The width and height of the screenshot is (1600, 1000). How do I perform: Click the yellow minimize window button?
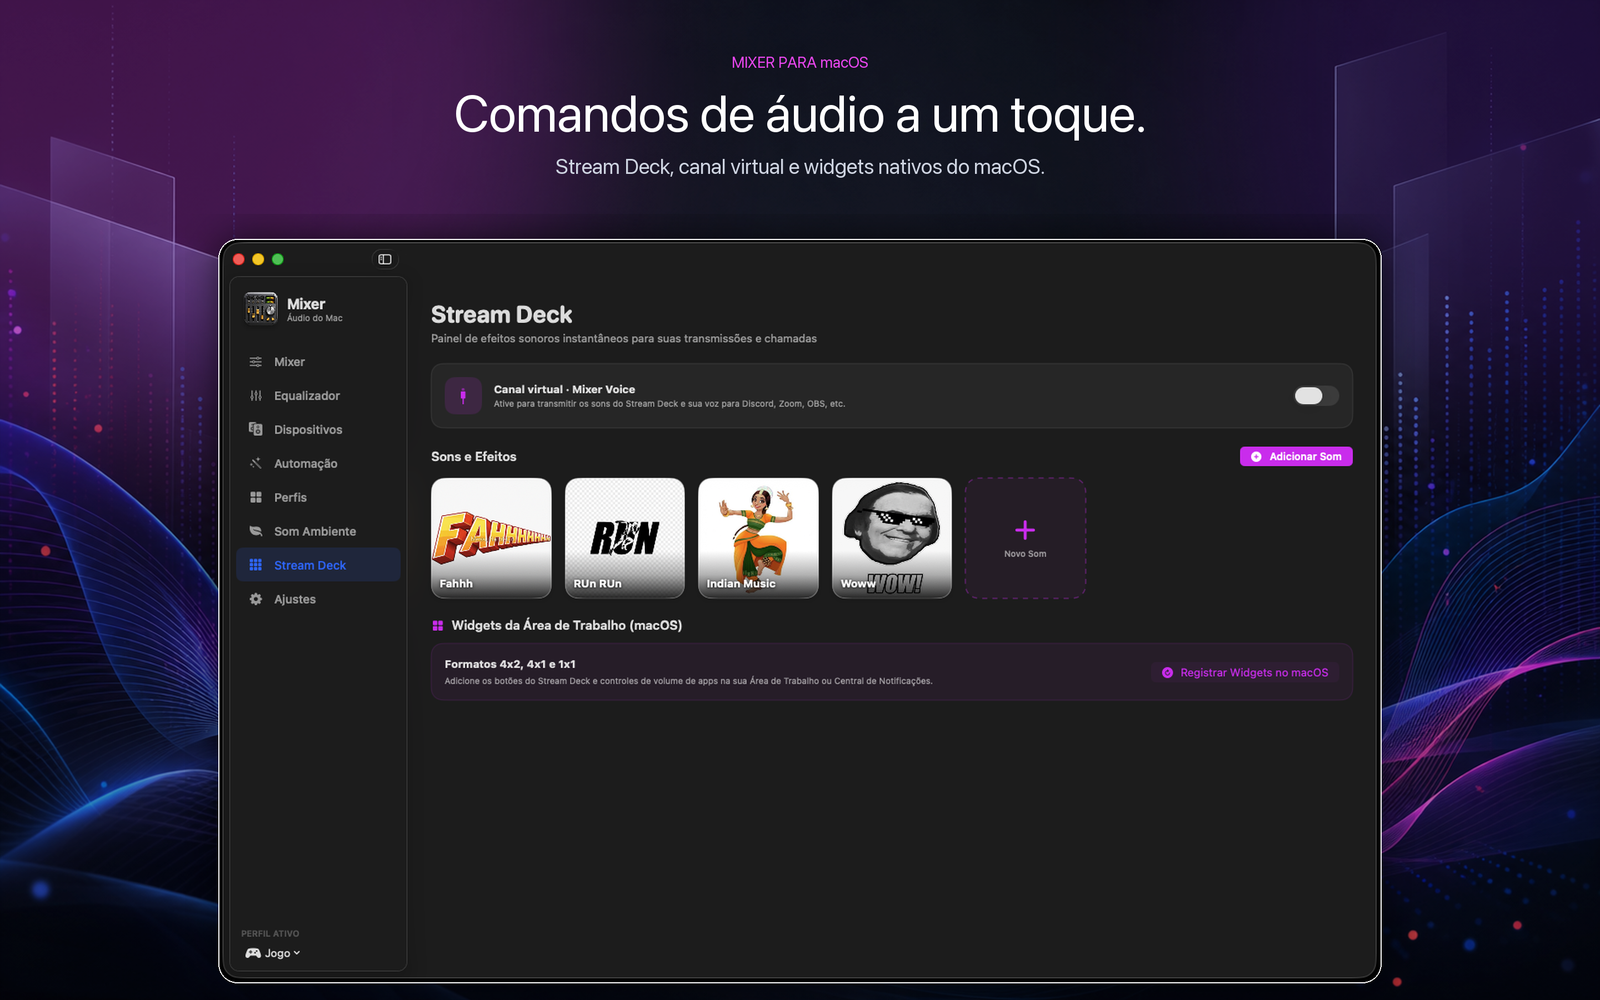258,259
